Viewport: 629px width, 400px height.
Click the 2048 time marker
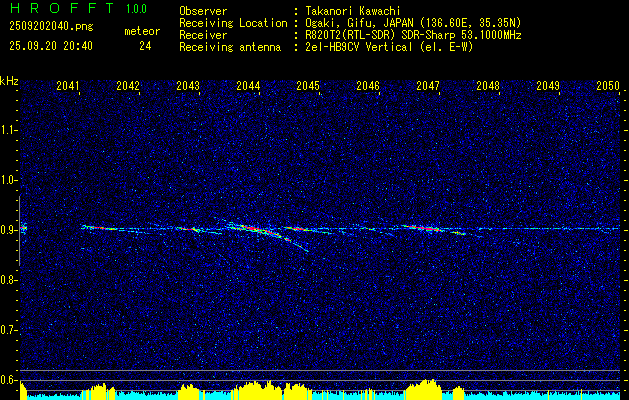coord(488,85)
